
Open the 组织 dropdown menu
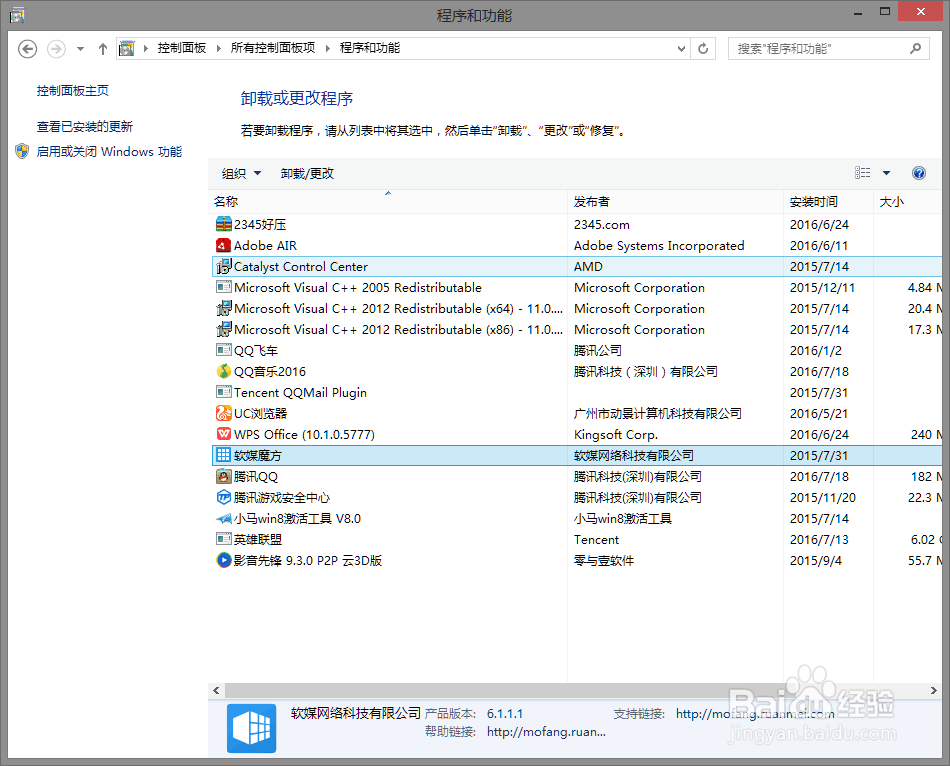(241, 173)
